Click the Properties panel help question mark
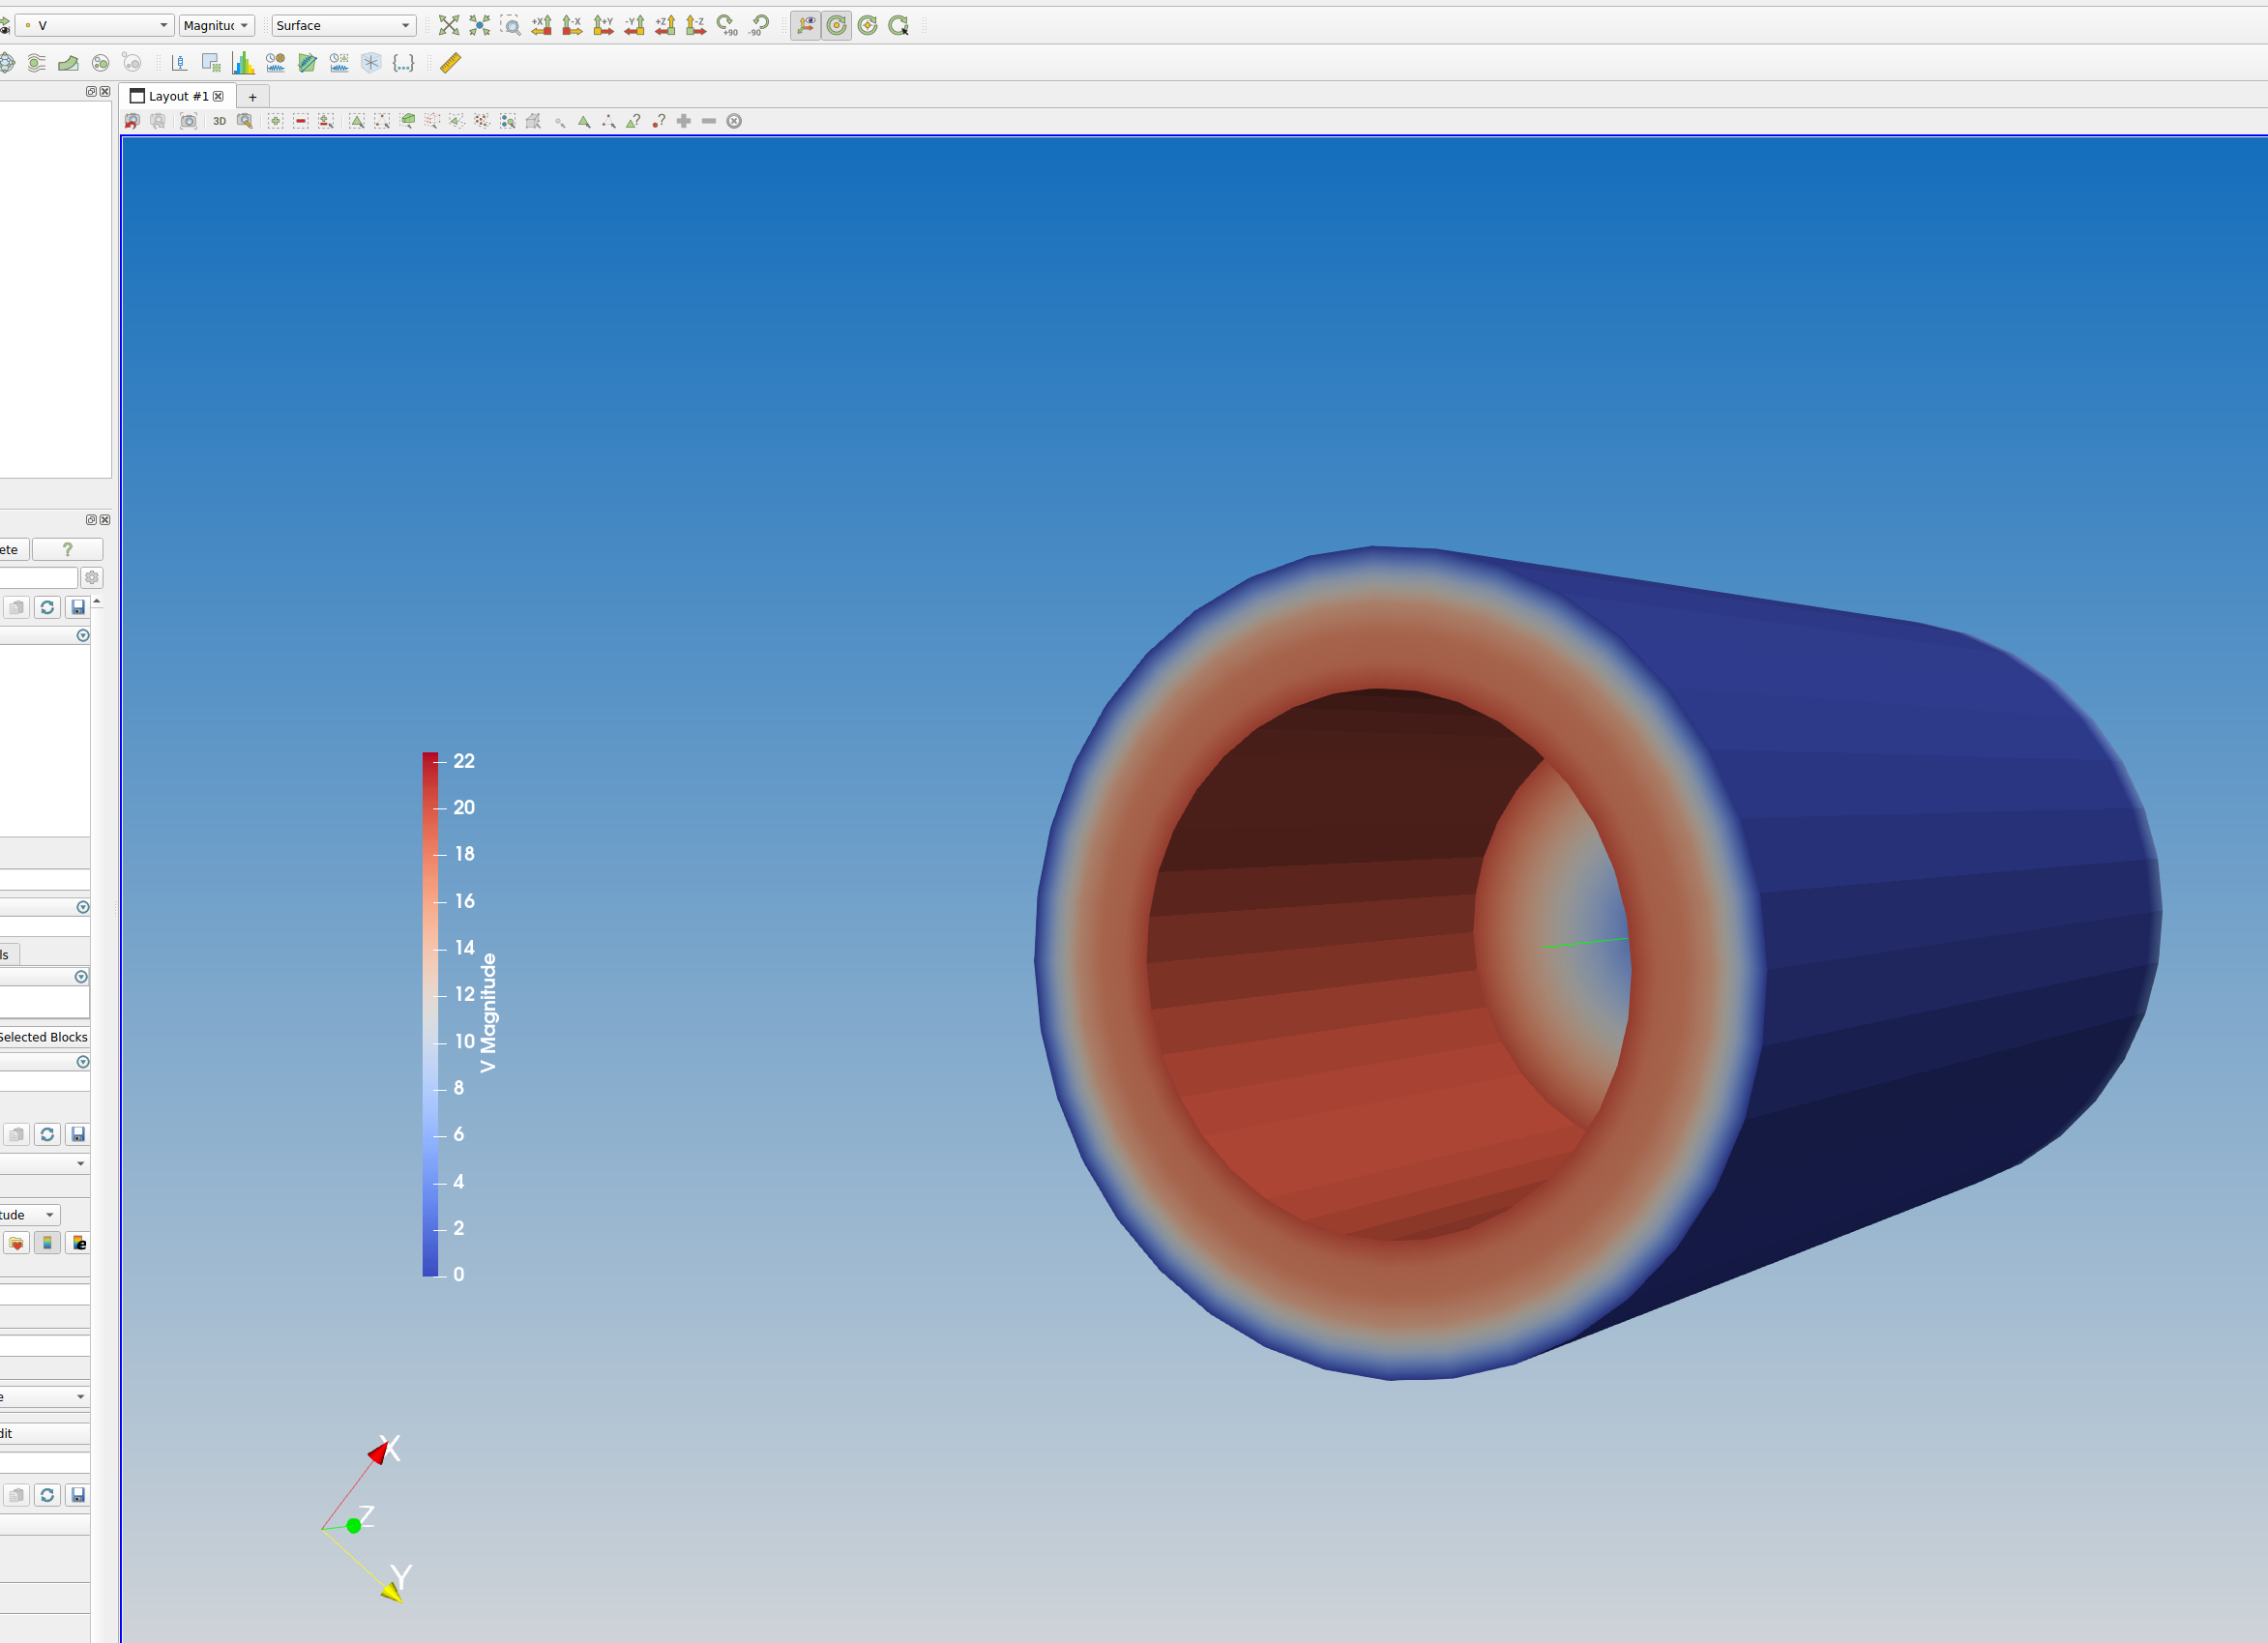The height and width of the screenshot is (1643, 2268). [67, 549]
